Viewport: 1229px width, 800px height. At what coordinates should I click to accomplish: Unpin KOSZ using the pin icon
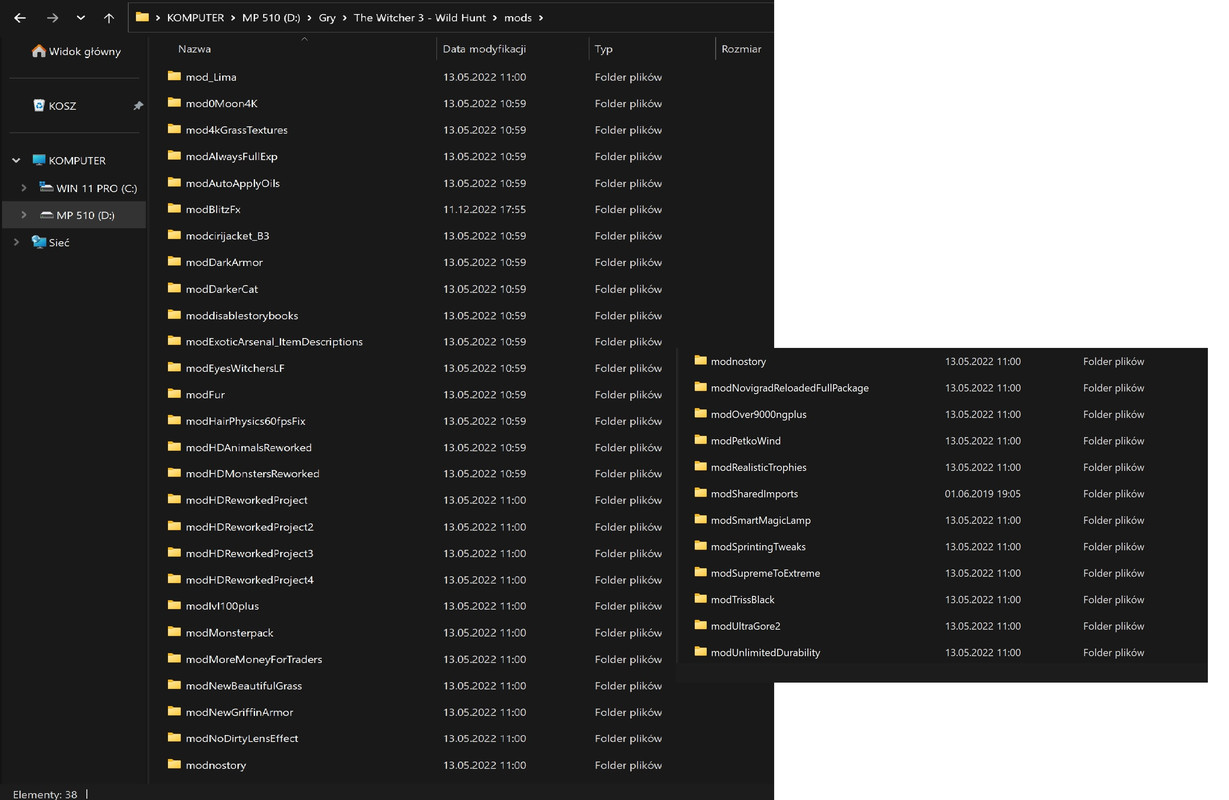click(x=138, y=105)
